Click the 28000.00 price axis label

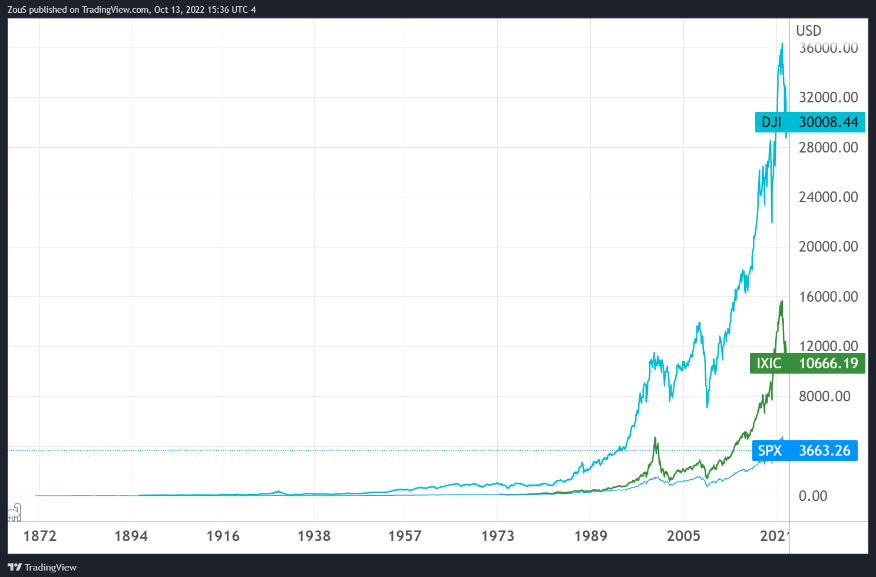(829, 147)
